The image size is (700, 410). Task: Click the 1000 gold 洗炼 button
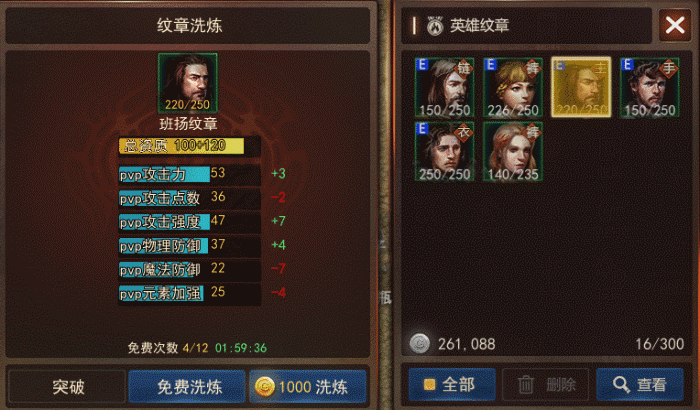[x=308, y=386]
